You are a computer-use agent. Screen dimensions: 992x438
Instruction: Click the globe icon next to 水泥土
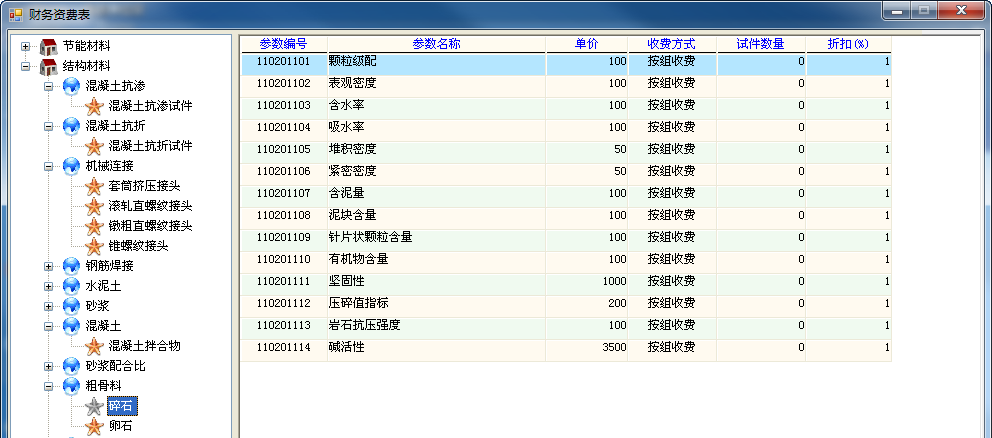[x=71, y=286]
